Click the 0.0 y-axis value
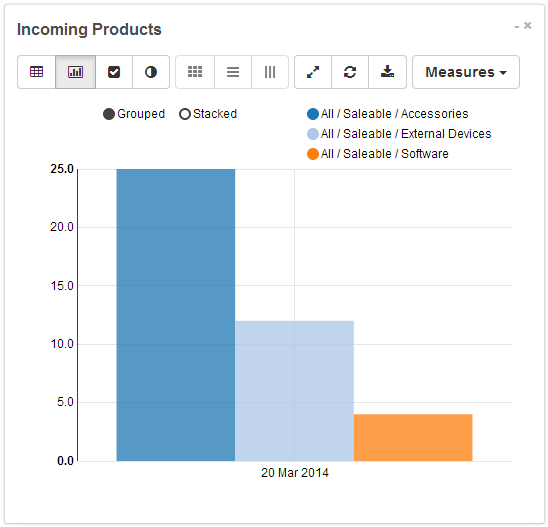This screenshot has width=548, height=527. tap(65, 461)
